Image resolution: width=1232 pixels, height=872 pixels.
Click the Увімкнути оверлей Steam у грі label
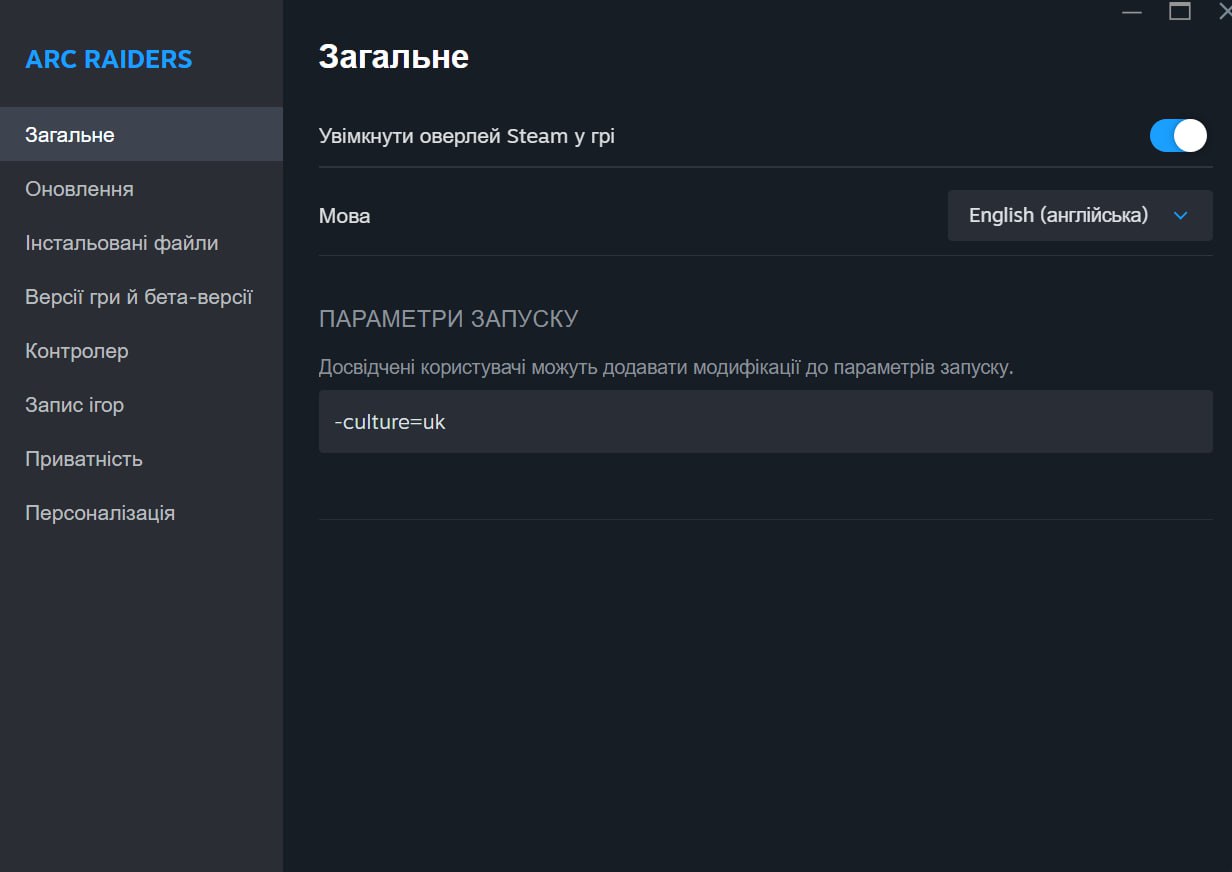click(x=466, y=136)
